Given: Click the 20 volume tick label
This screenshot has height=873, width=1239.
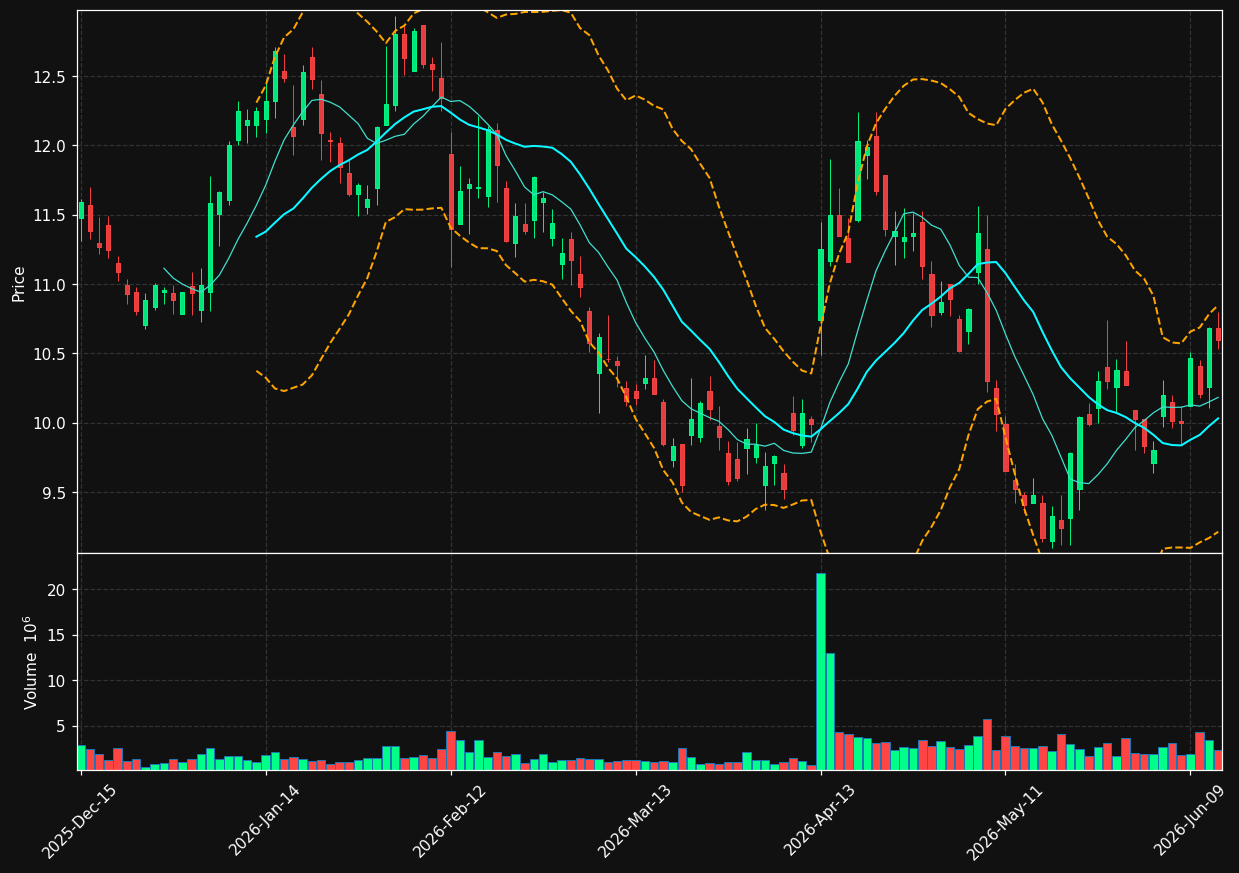Looking at the screenshot, I should [x=59, y=590].
